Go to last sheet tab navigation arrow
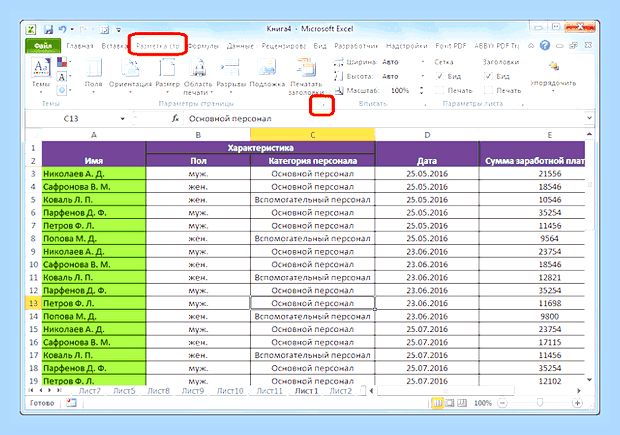Viewport: 620px width, 435px height. point(59,390)
